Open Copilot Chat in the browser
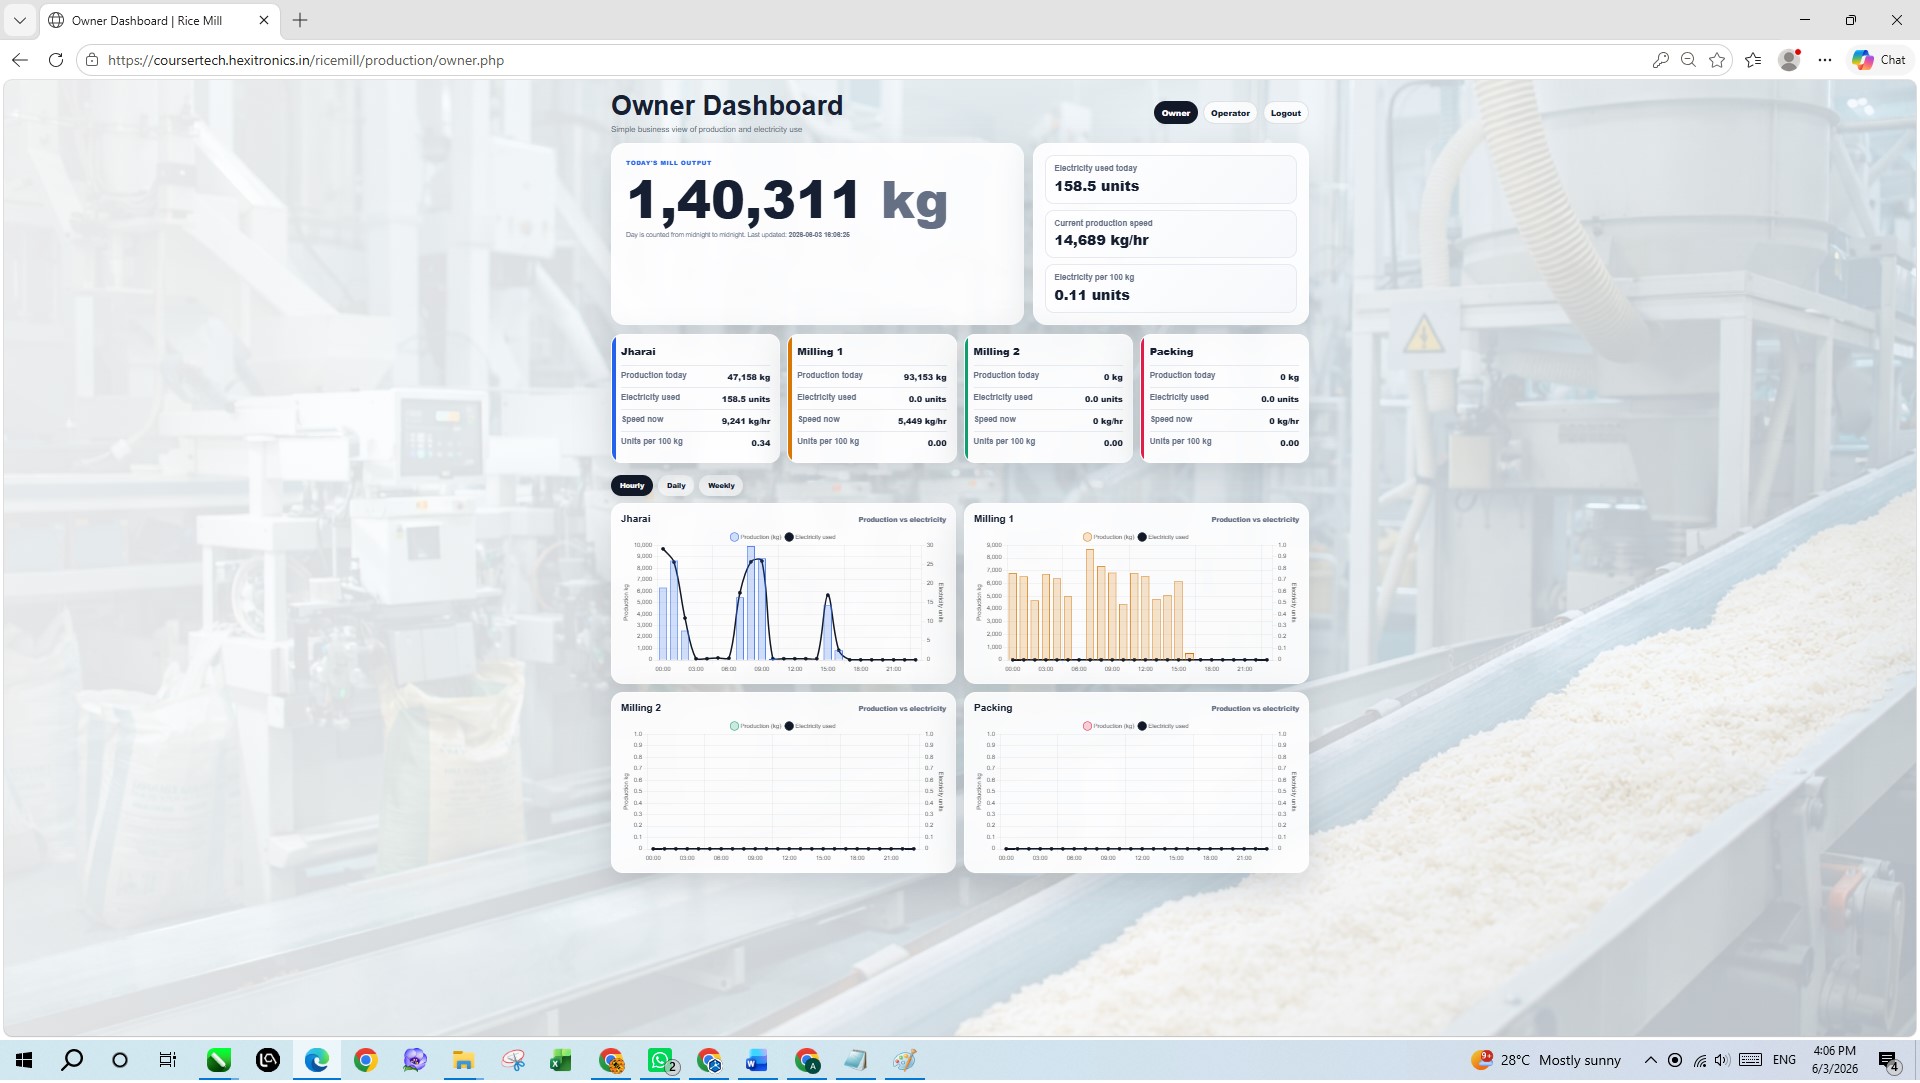 coord(1878,60)
